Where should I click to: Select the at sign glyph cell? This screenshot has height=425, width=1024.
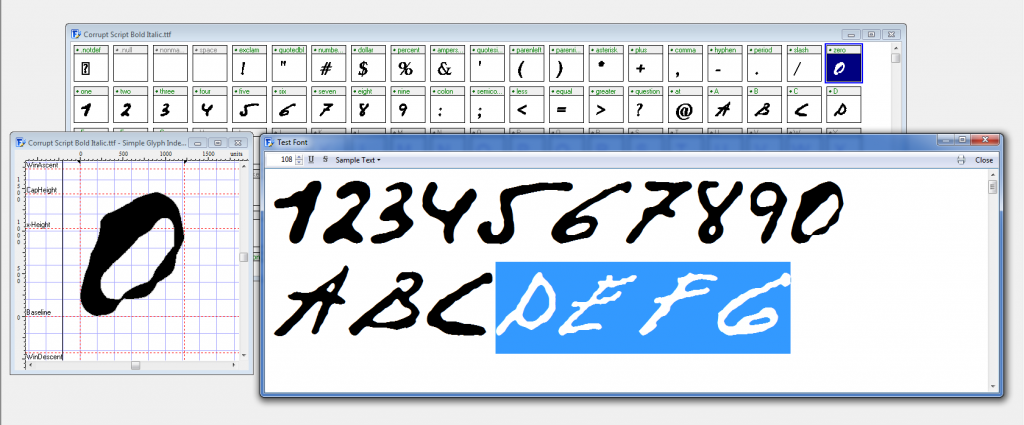pos(685,104)
